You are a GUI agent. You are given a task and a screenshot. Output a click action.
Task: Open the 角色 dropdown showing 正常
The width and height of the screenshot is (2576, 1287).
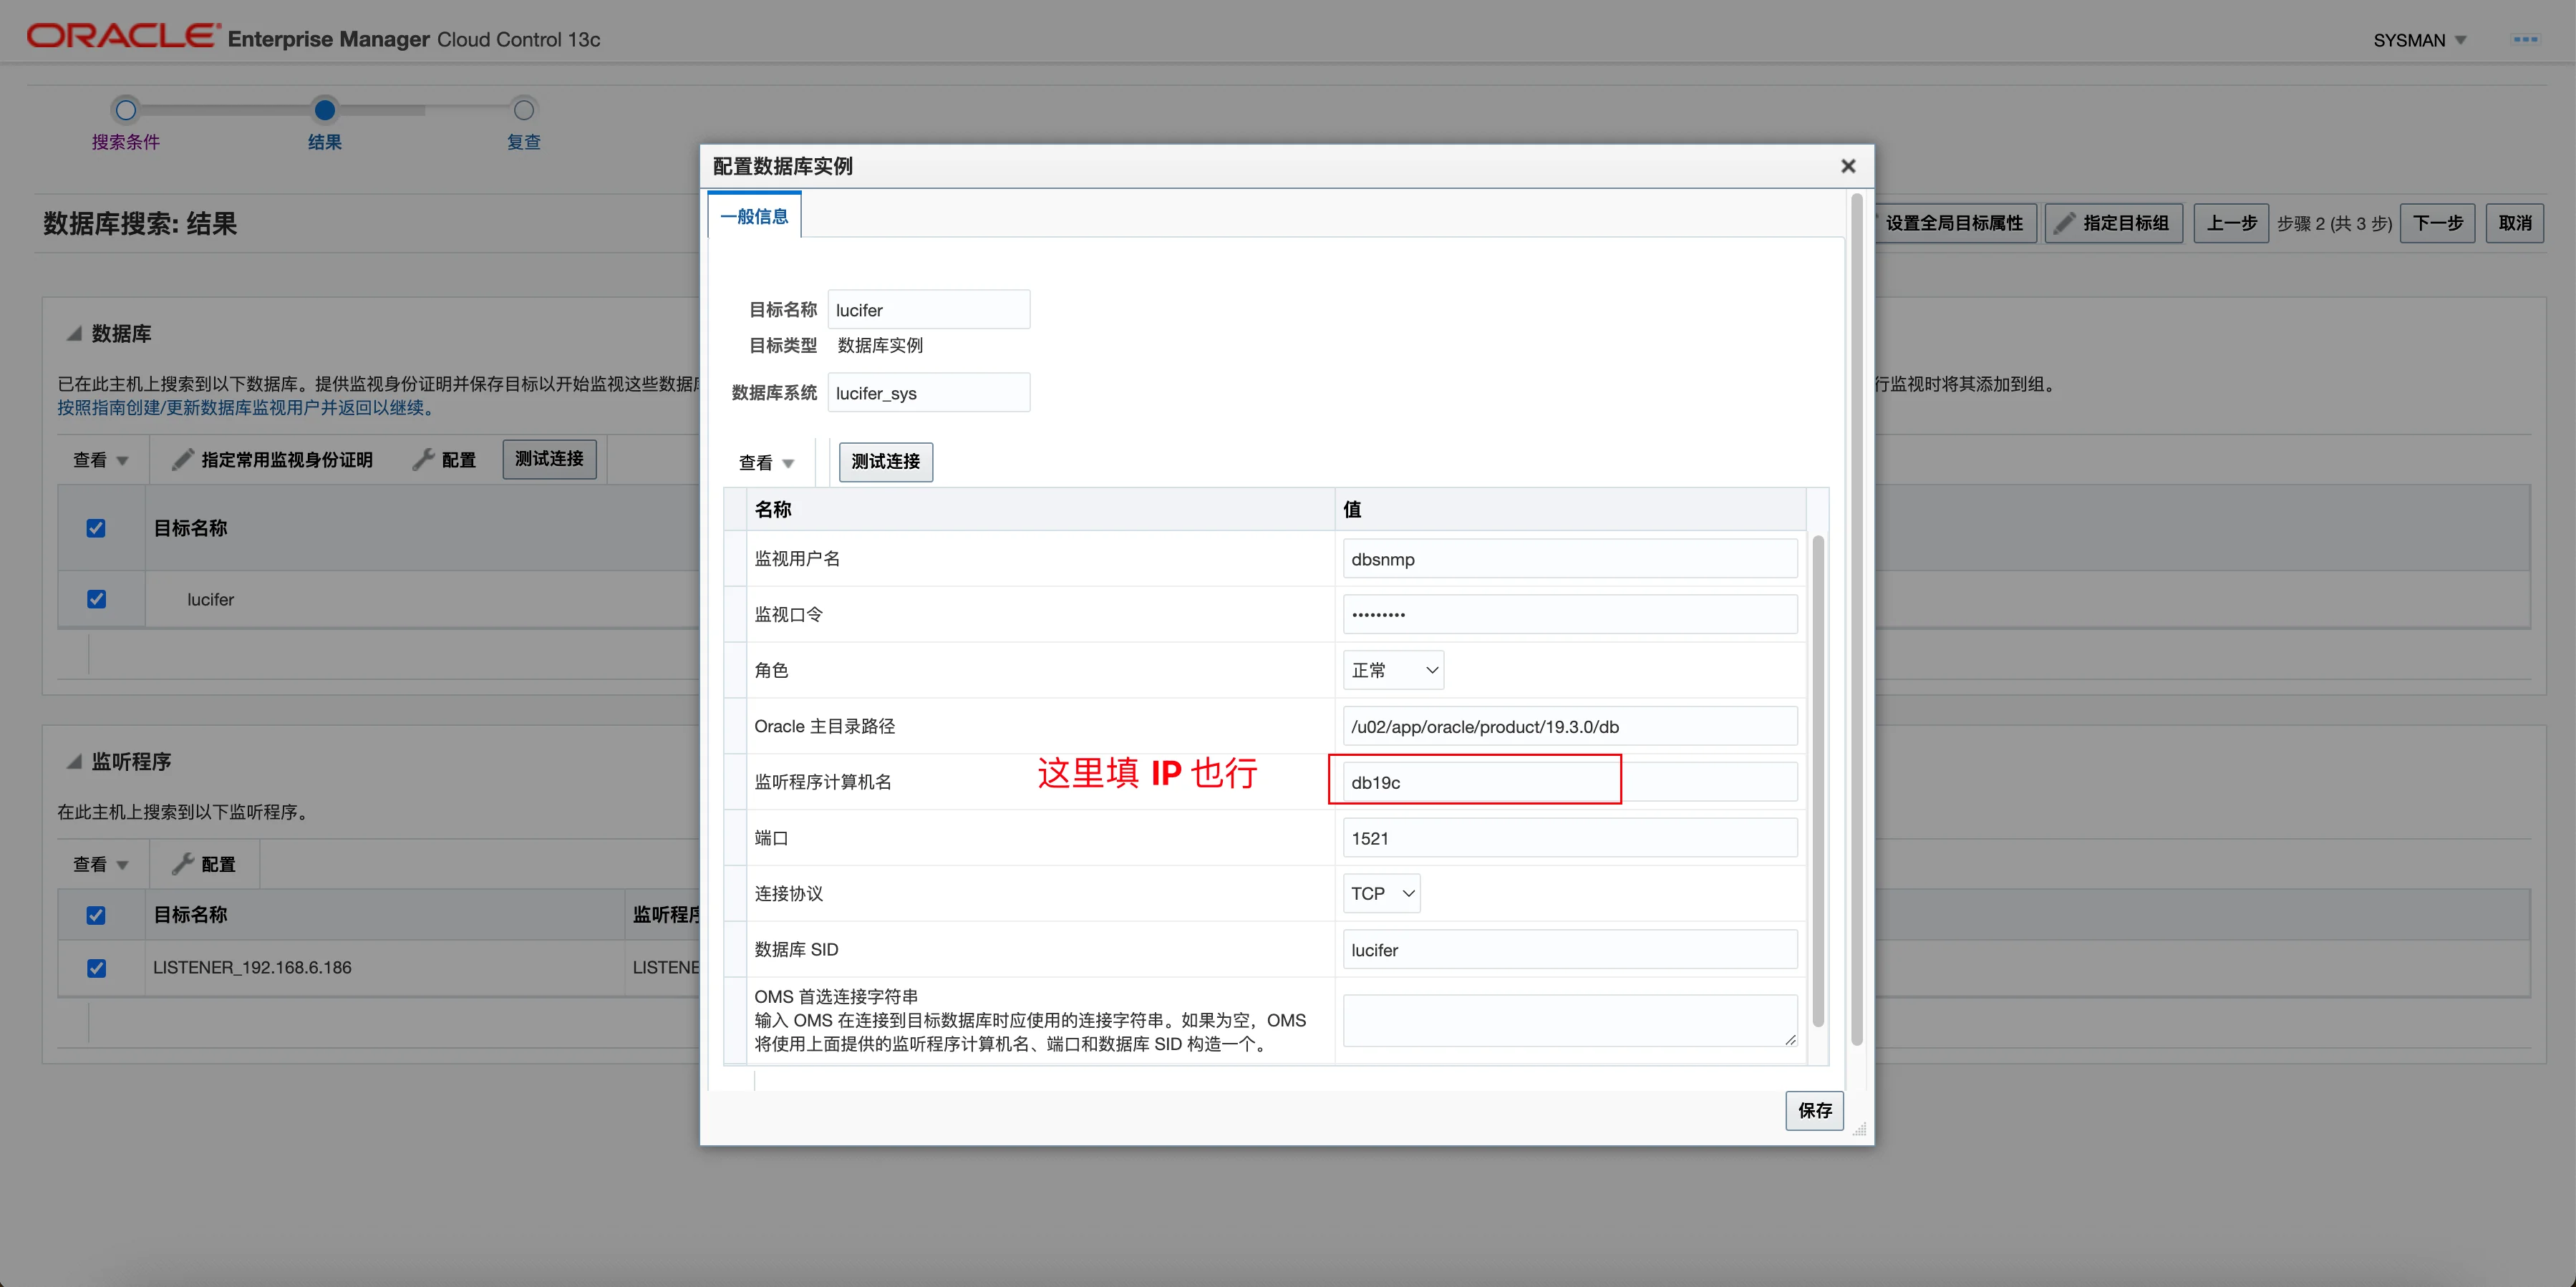pyautogui.click(x=1393, y=670)
